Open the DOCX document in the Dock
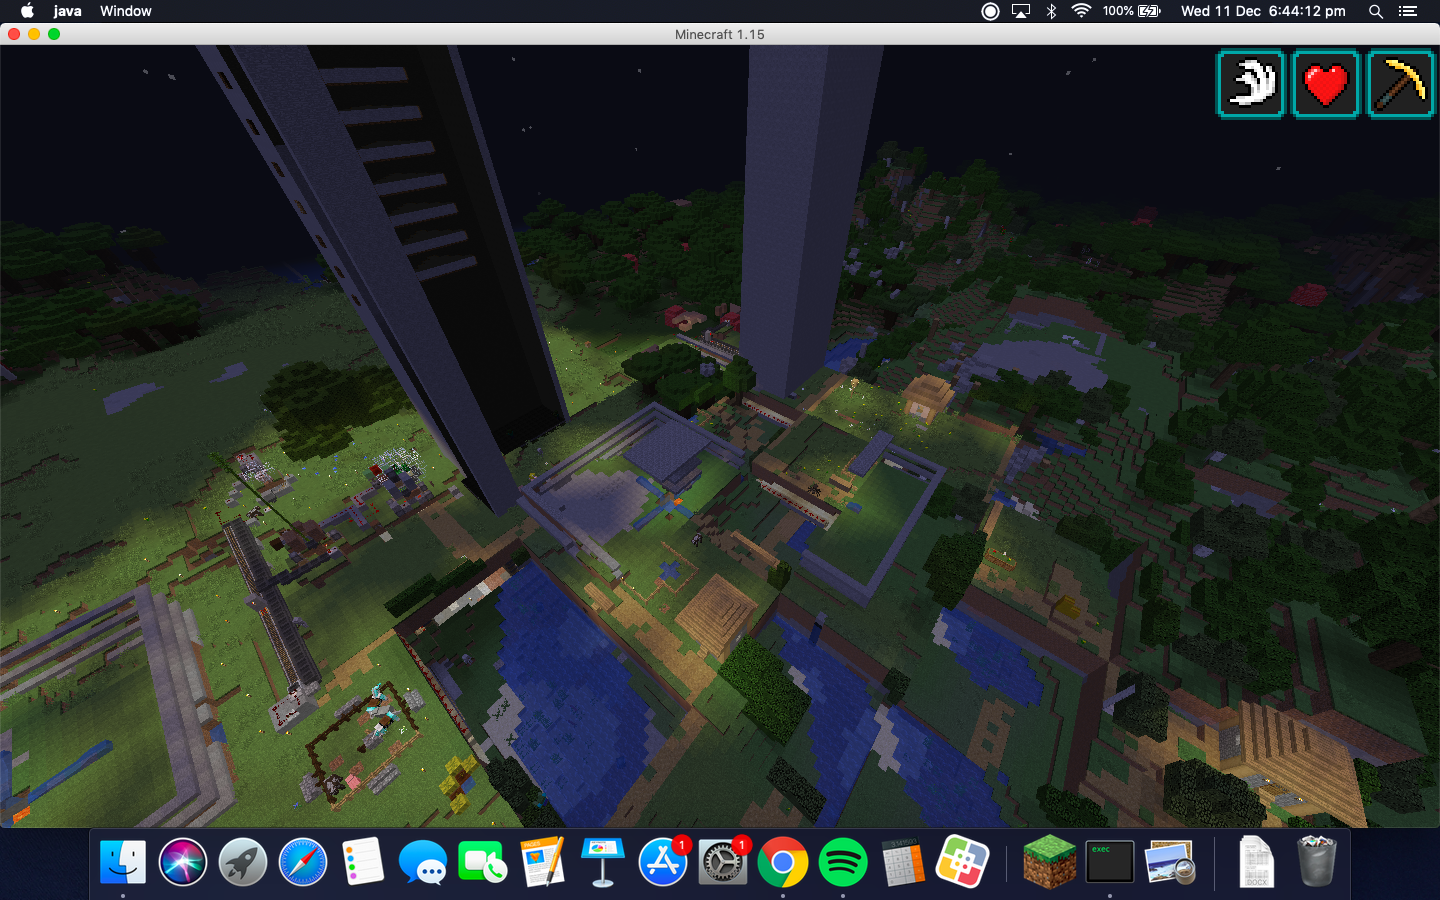The height and width of the screenshot is (900, 1440). point(1256,862)
